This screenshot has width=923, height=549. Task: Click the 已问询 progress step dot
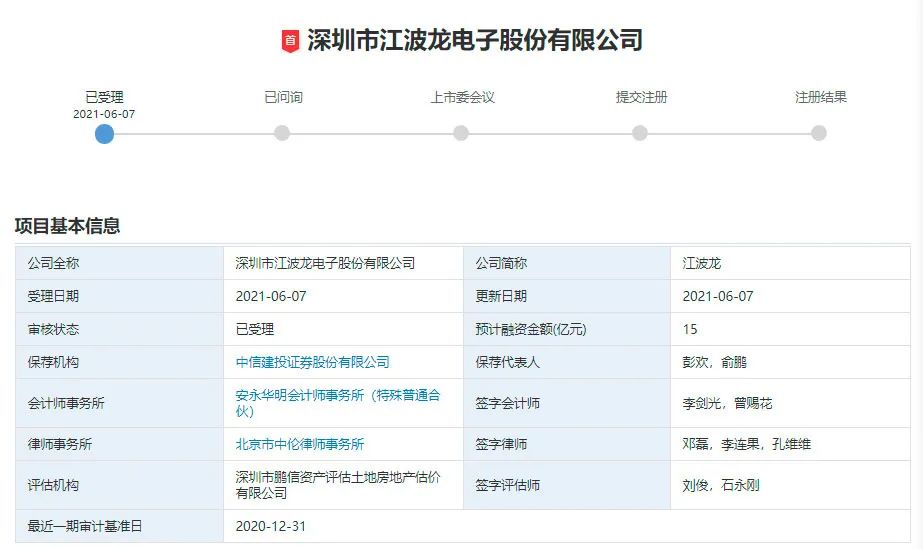coord(282,133)
